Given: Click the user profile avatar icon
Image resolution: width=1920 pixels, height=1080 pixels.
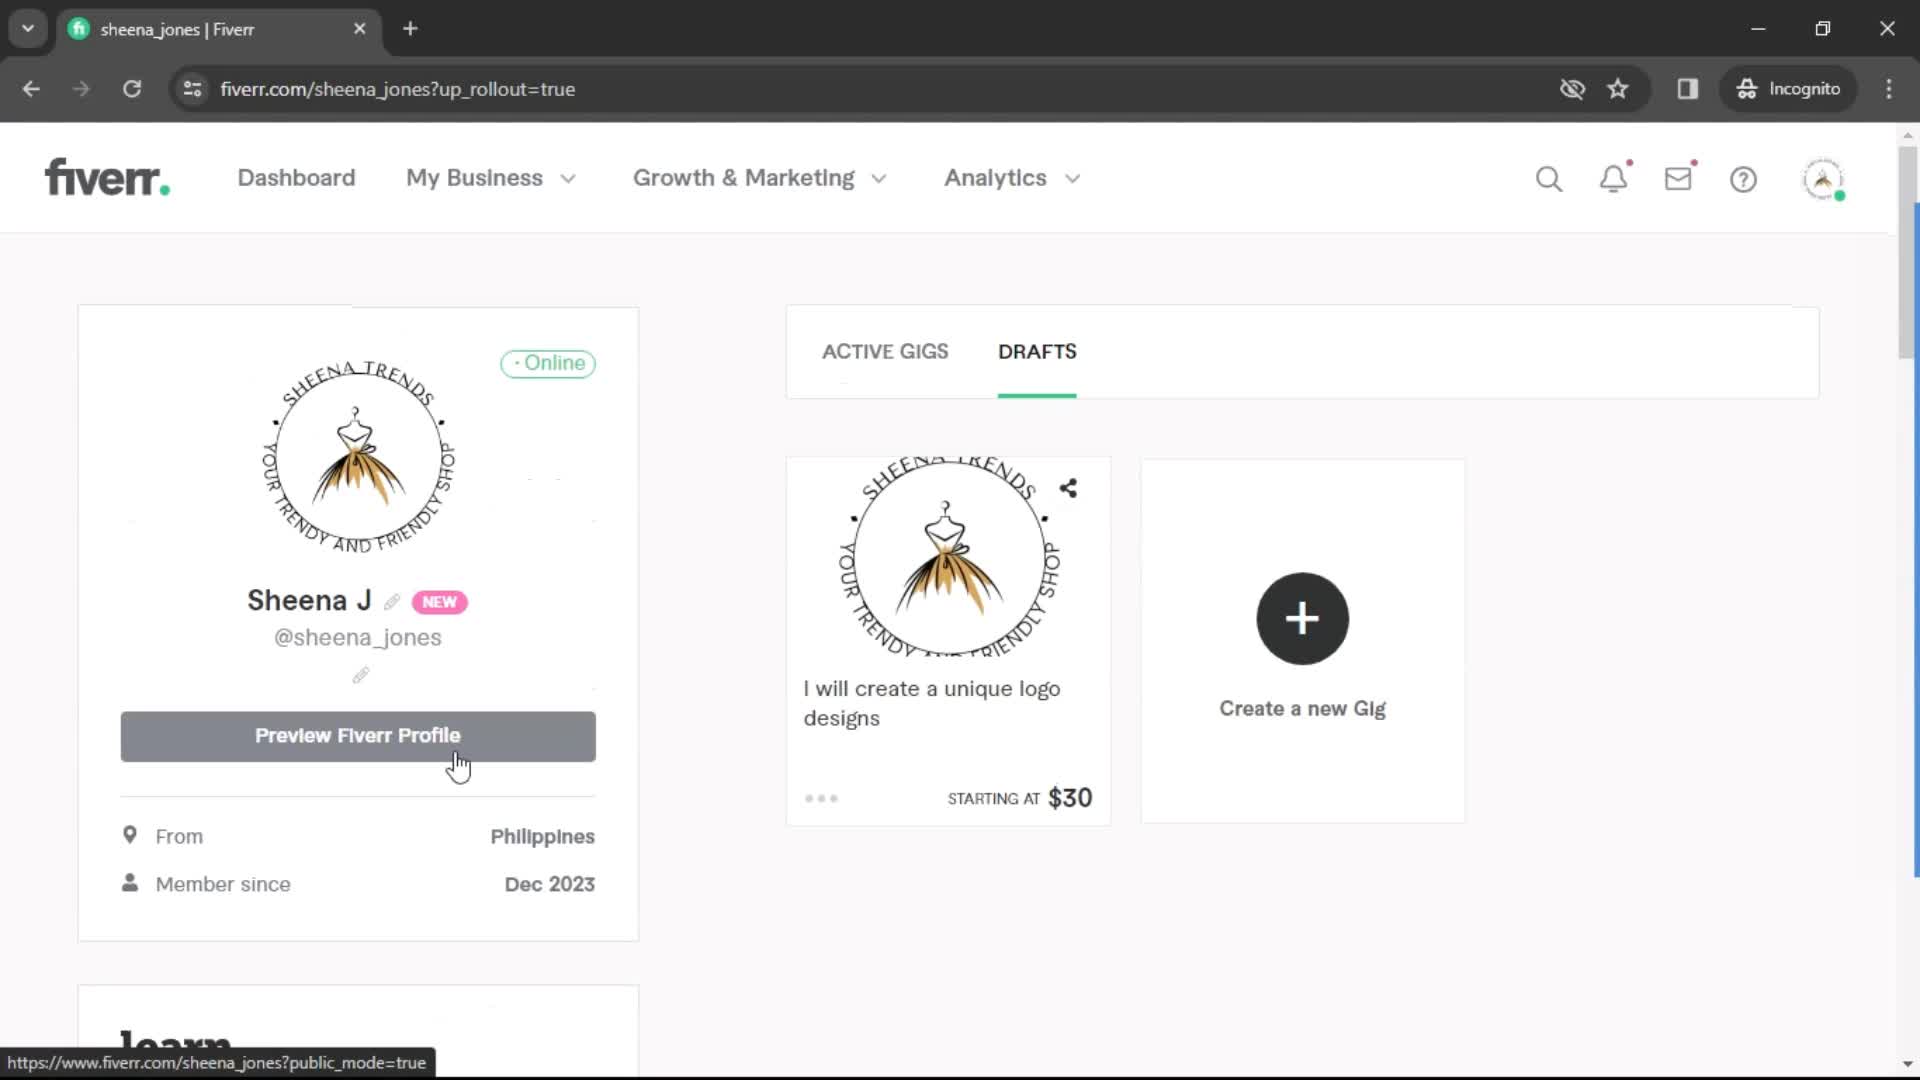Looking at the screenshot, I should 1825,178.
